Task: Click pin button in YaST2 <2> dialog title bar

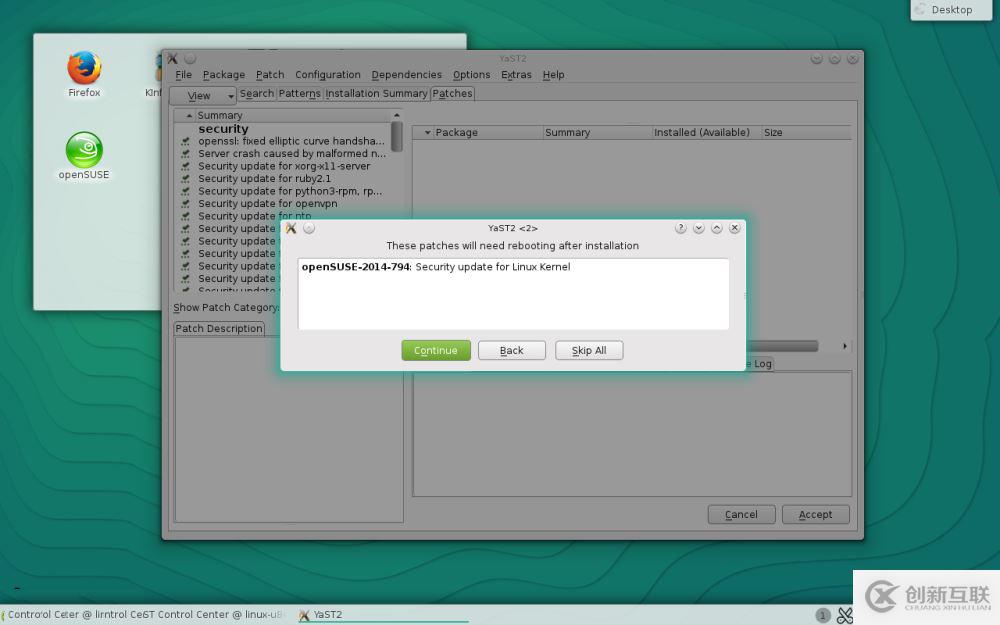Action: pos(309,228)
